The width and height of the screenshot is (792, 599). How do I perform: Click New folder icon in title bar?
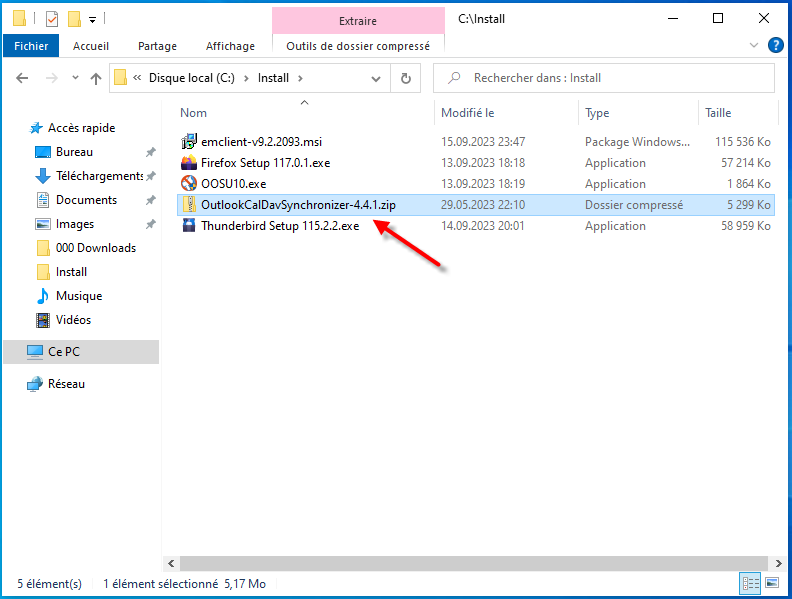pyautogui.click(x=74, y=19)
